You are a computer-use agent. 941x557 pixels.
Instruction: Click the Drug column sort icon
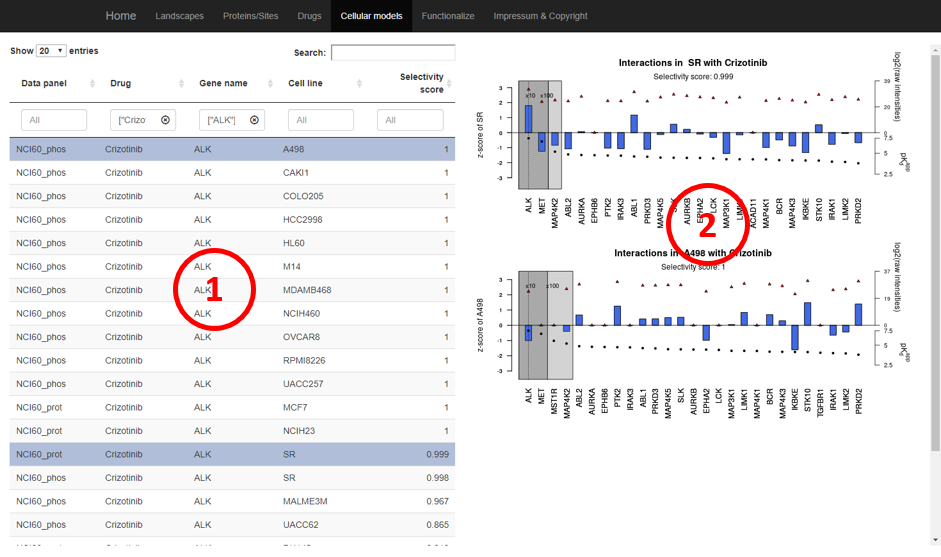coord(181,84)
